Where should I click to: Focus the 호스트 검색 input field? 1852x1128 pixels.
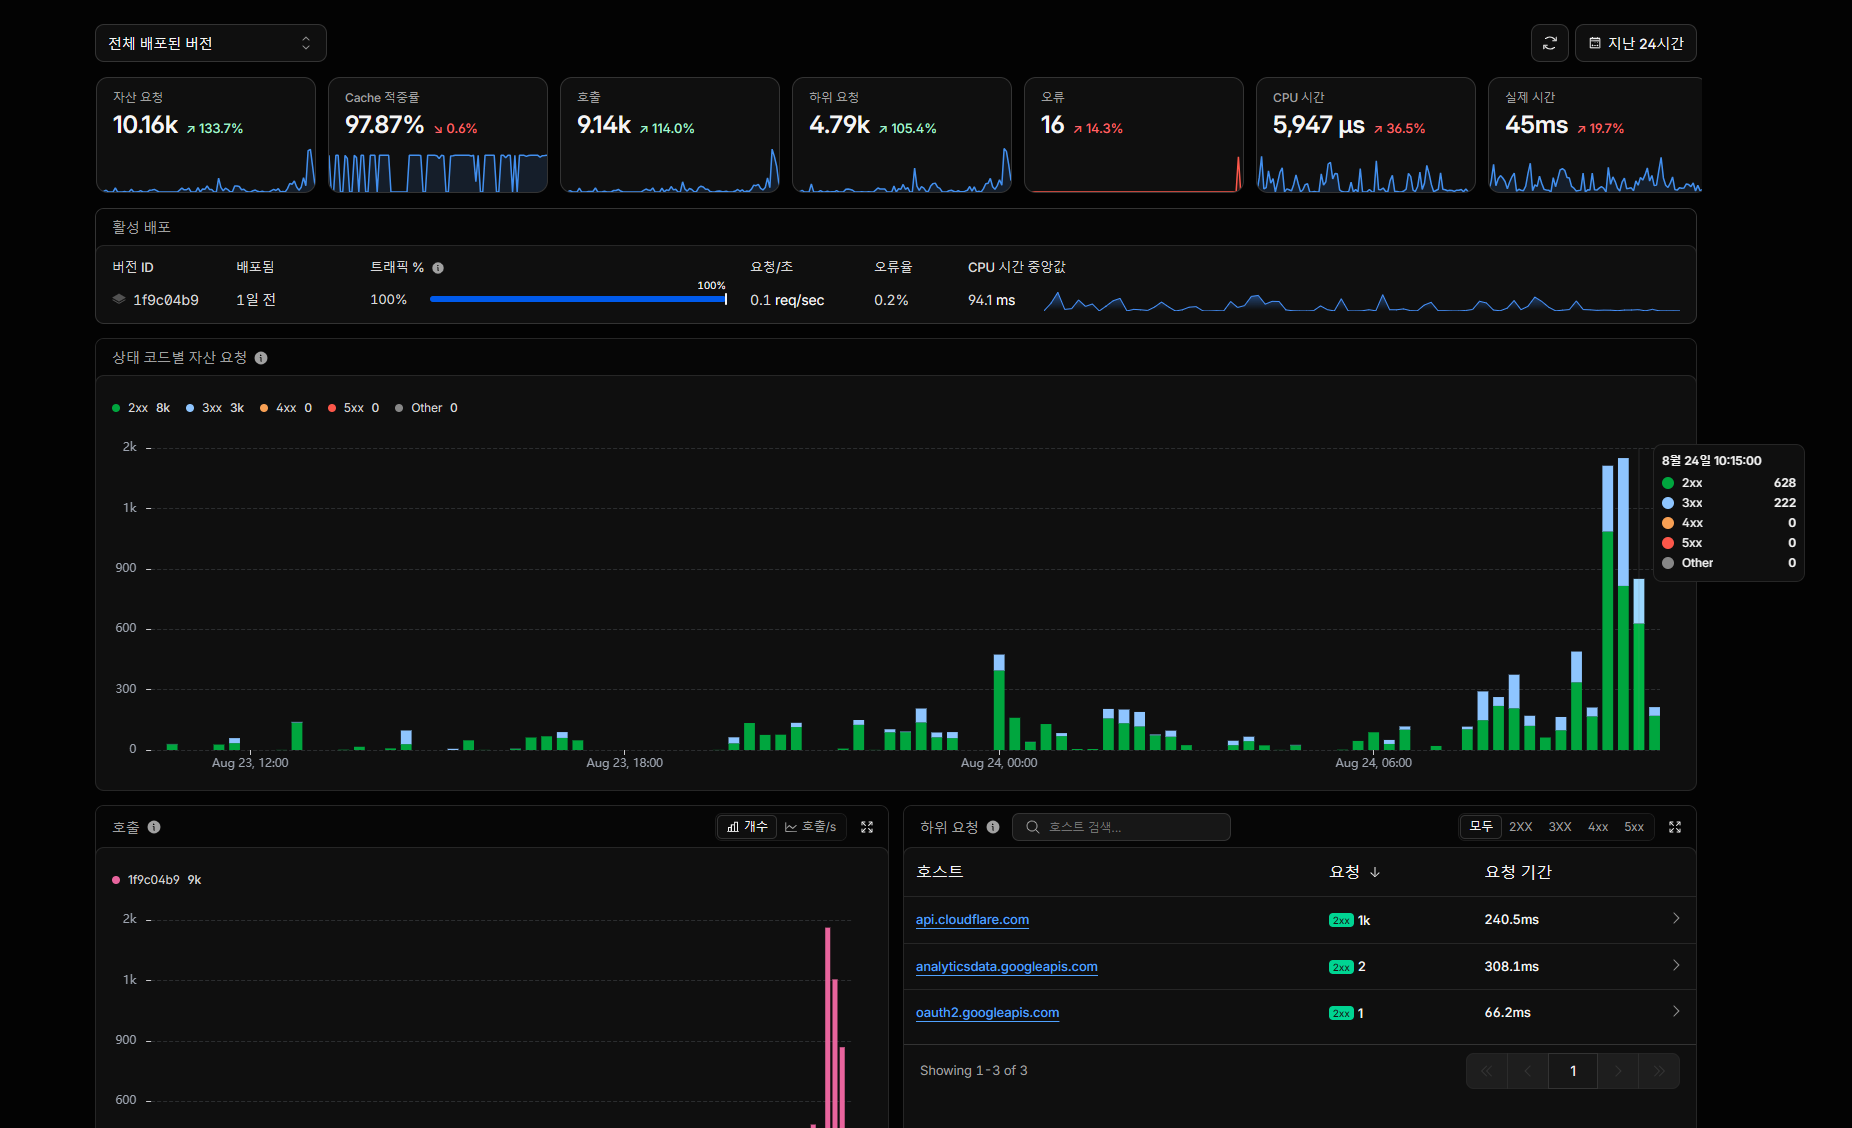1121,827
